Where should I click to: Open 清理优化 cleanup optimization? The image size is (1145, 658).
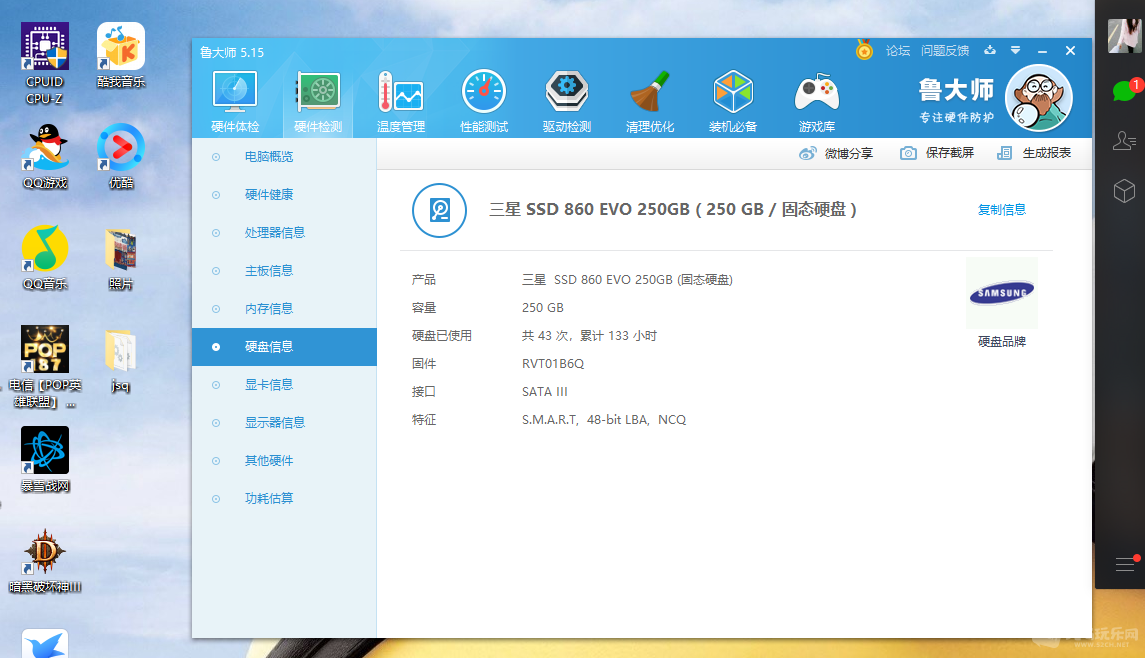(x=650, y=102)
